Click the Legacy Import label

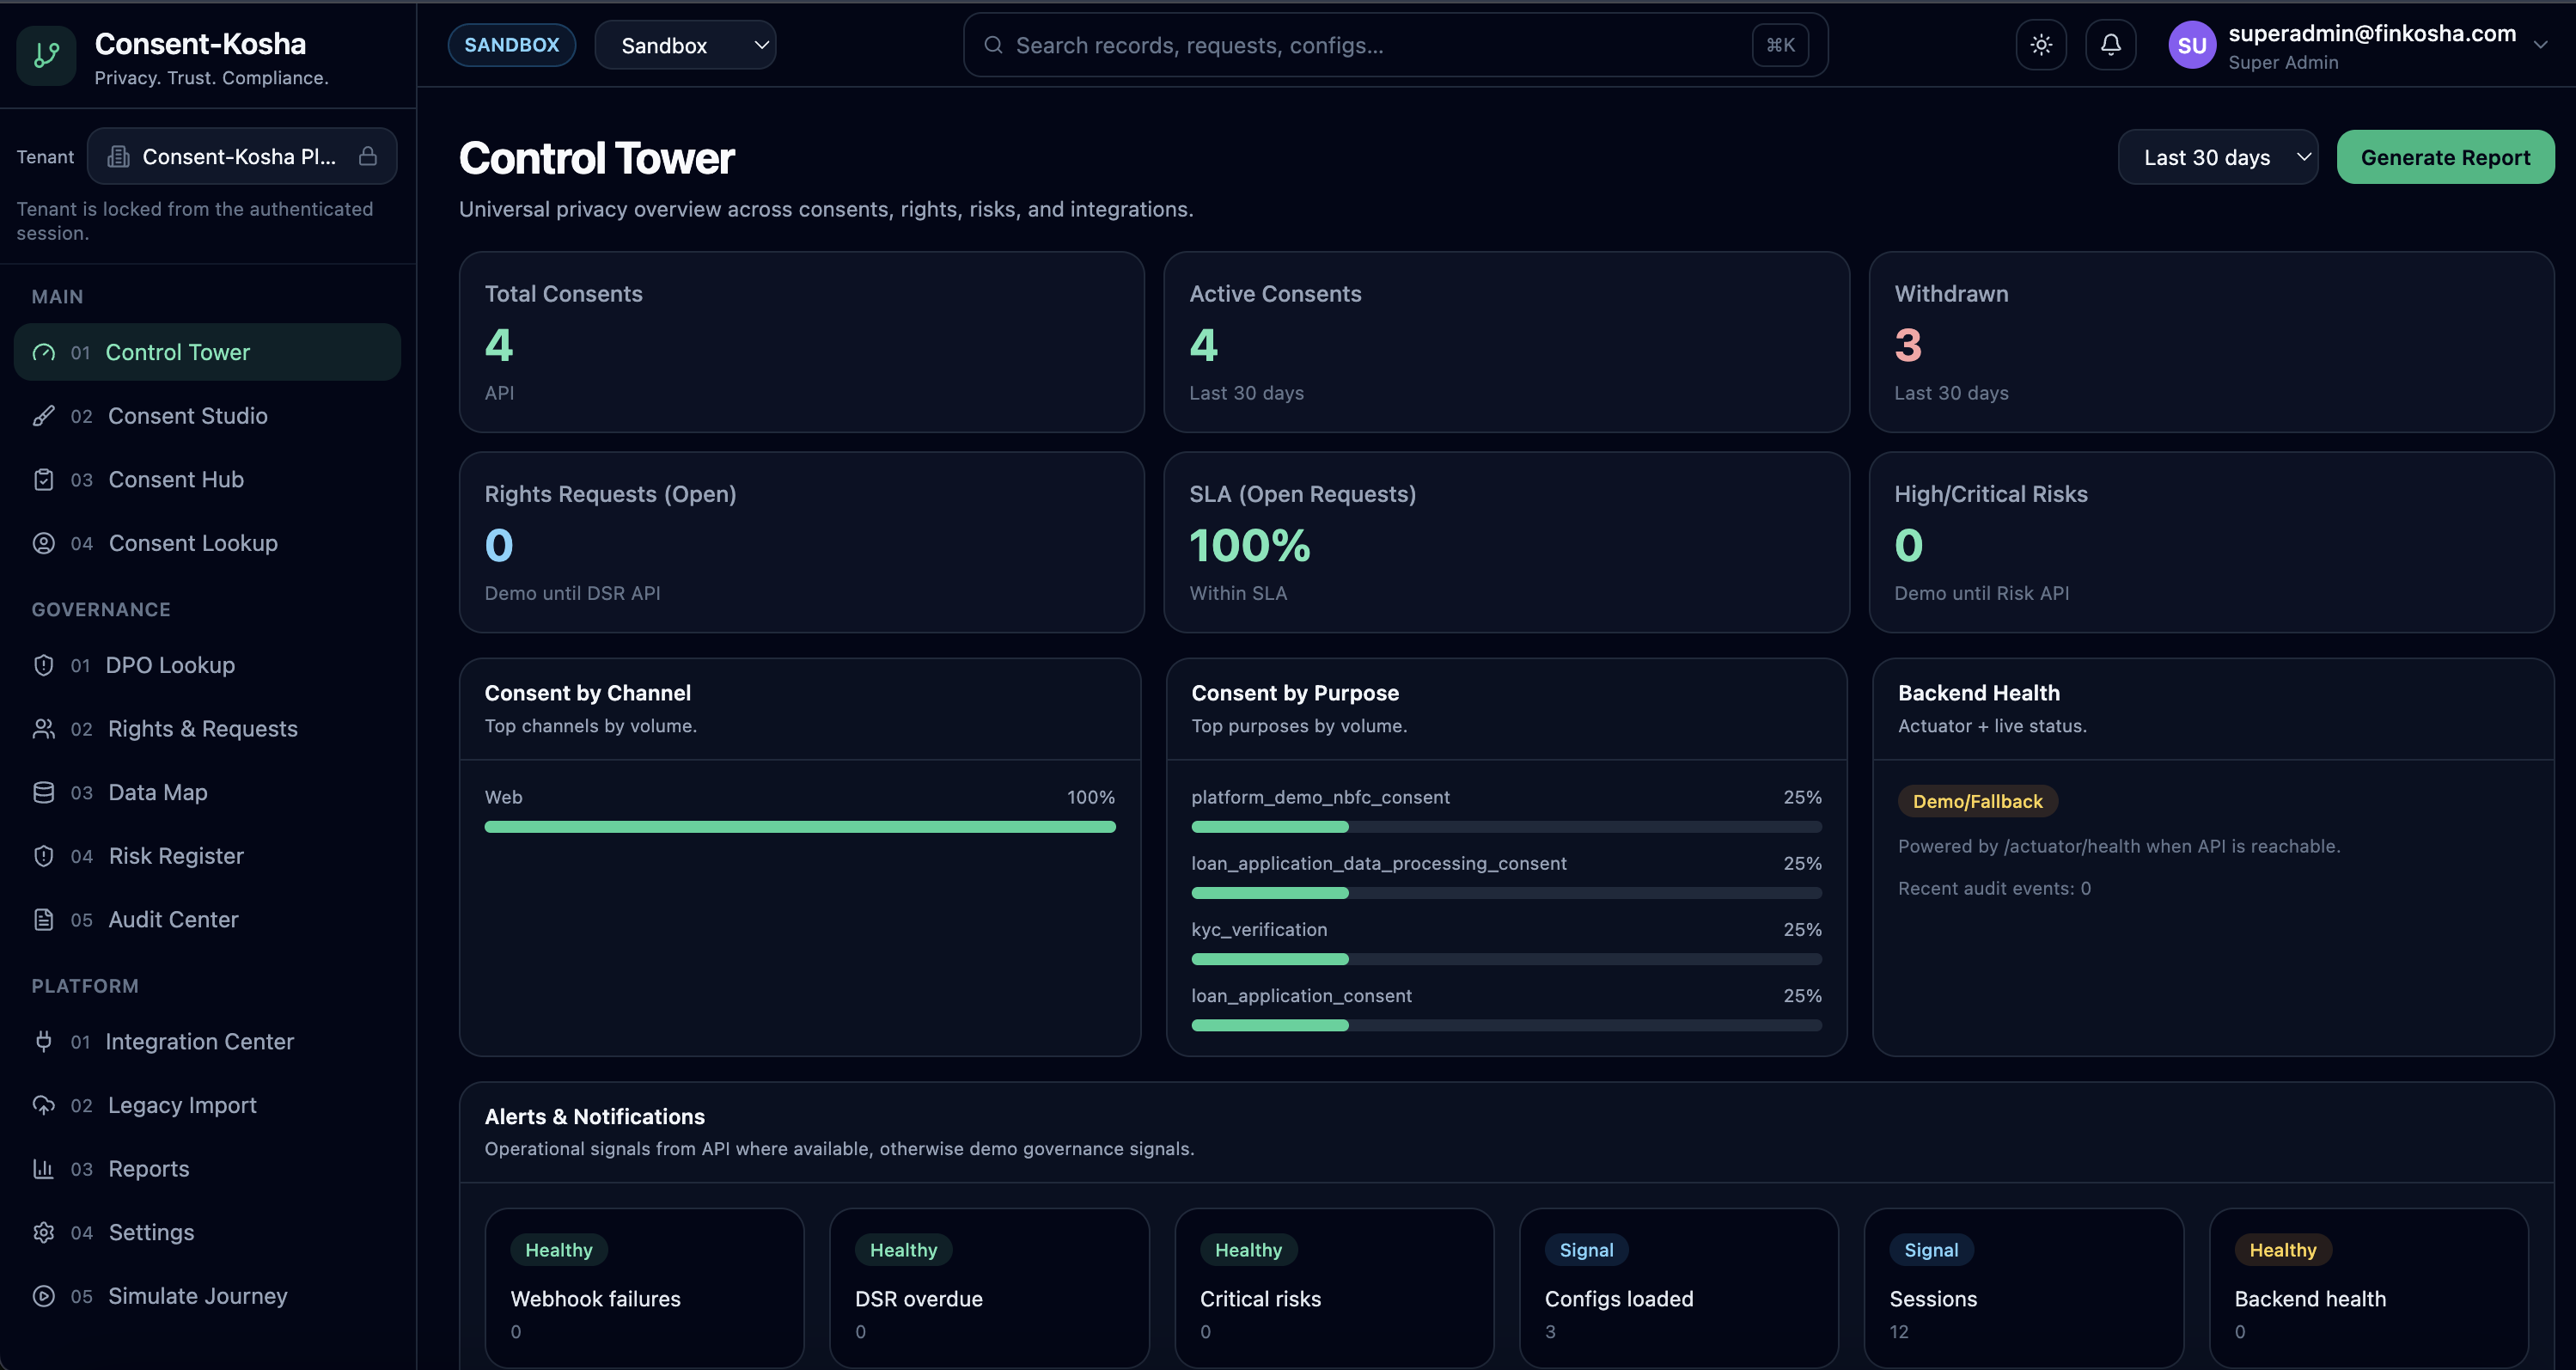tap(182, 1105)
